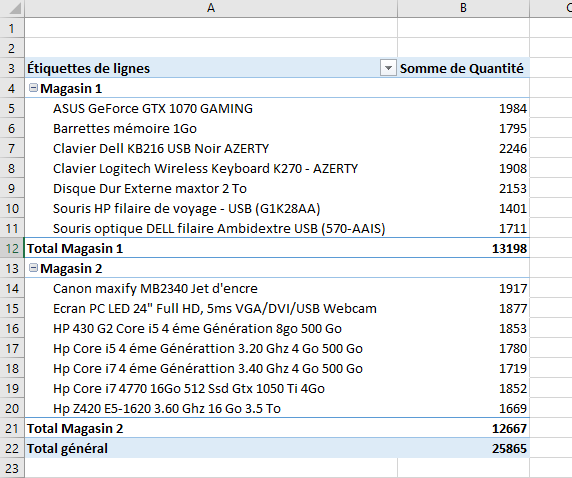Image resolution: width=572 pixels, height=478 pixels.
Task: Select row 22 header
Action: point(12,448)
